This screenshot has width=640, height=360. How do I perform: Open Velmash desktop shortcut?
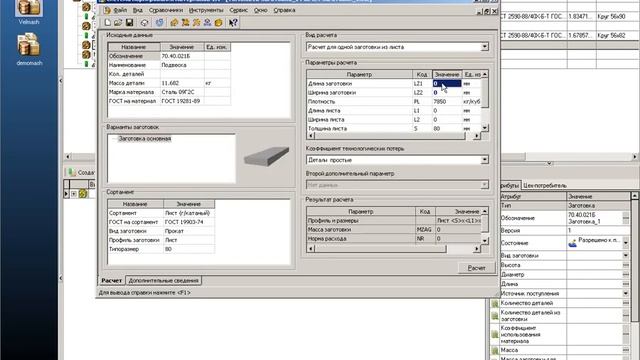point(29,12)
